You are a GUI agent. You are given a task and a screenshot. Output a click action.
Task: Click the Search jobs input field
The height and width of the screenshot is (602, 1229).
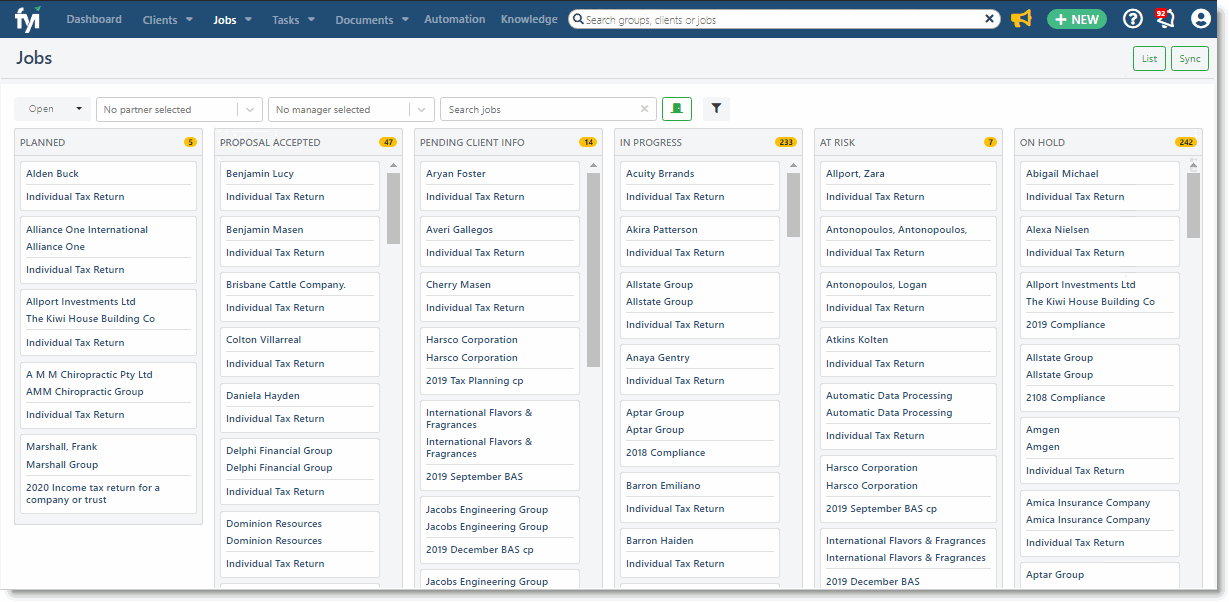(x=548, y=109)
